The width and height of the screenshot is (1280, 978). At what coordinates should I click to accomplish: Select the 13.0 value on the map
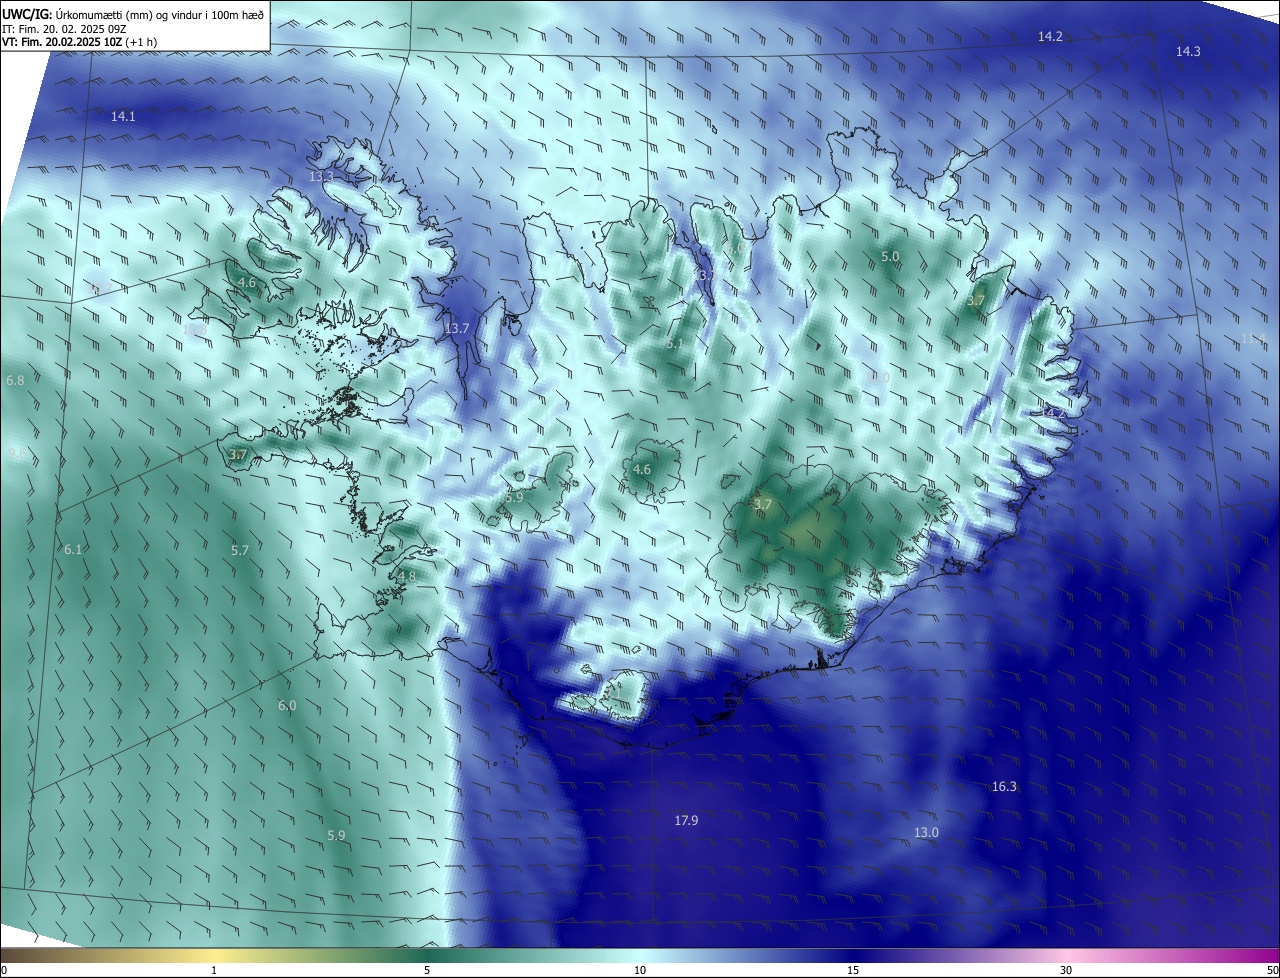pos(927,833)
